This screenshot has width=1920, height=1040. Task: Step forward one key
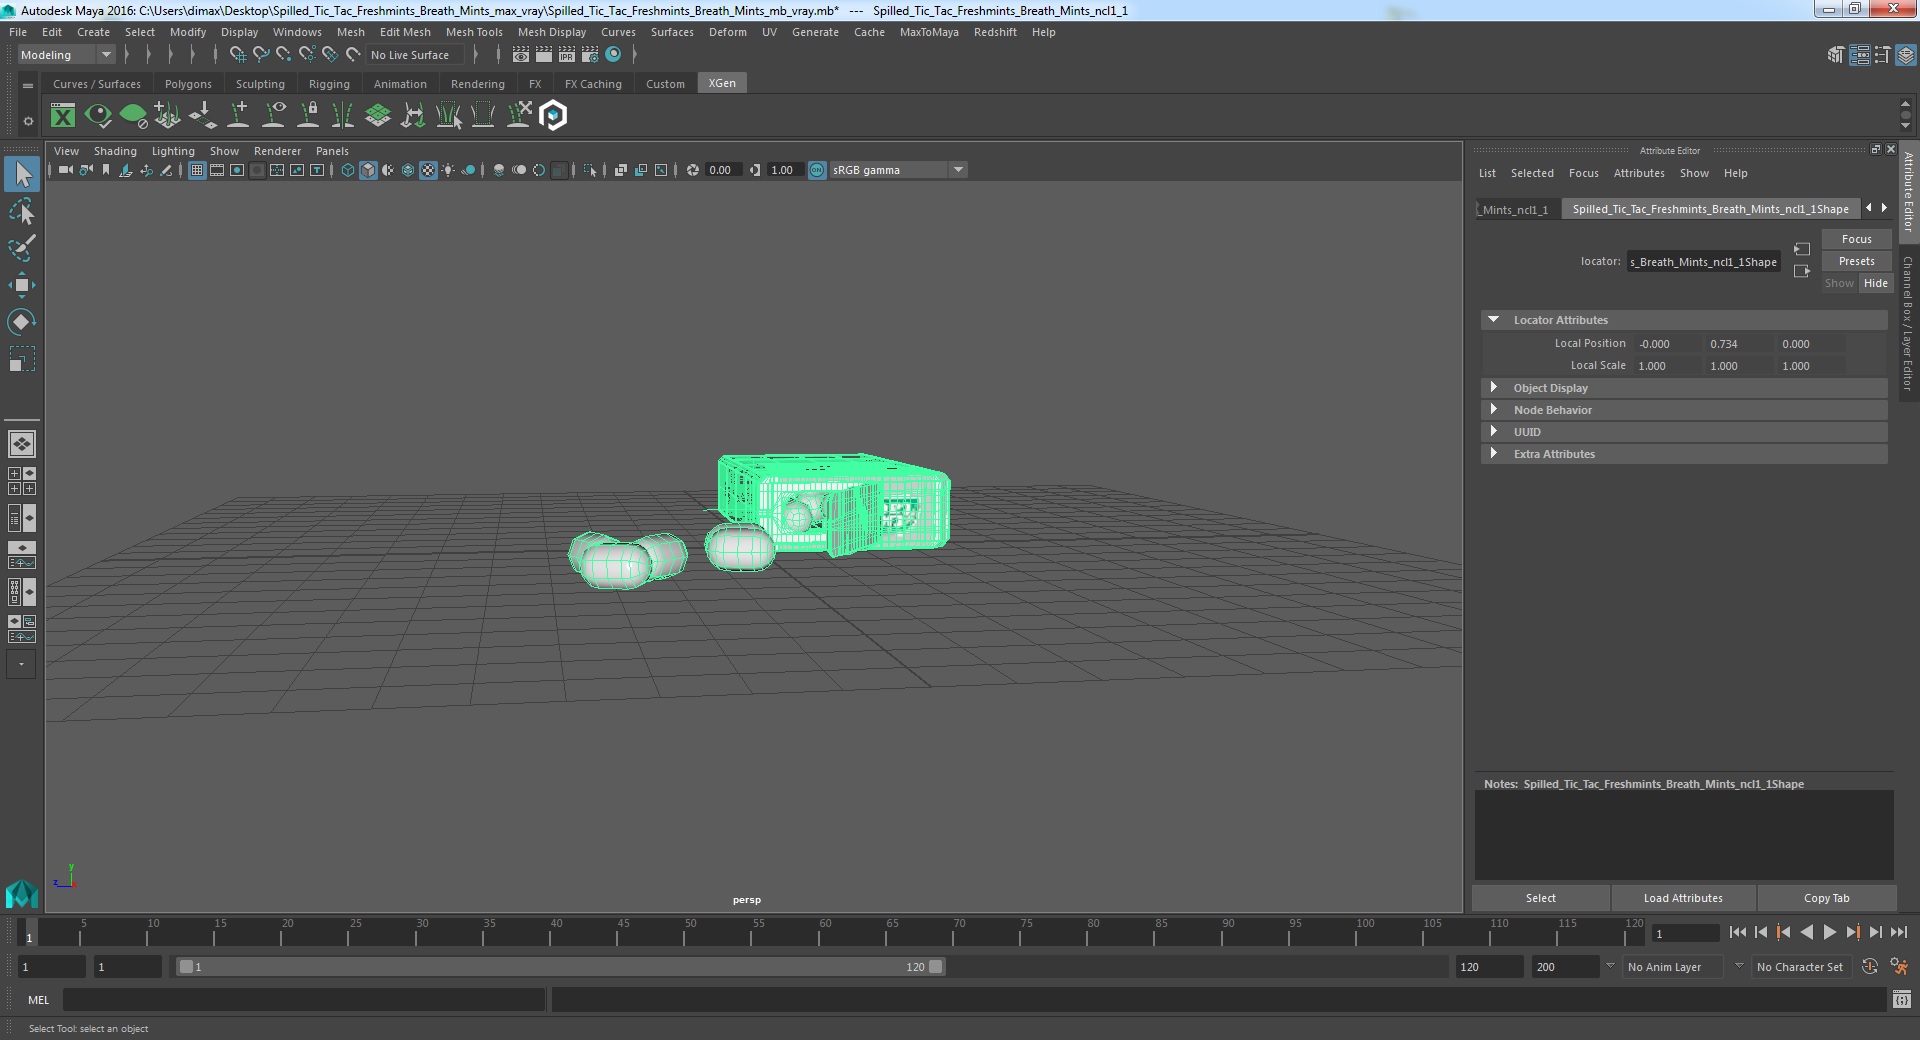coord(1852,932)
